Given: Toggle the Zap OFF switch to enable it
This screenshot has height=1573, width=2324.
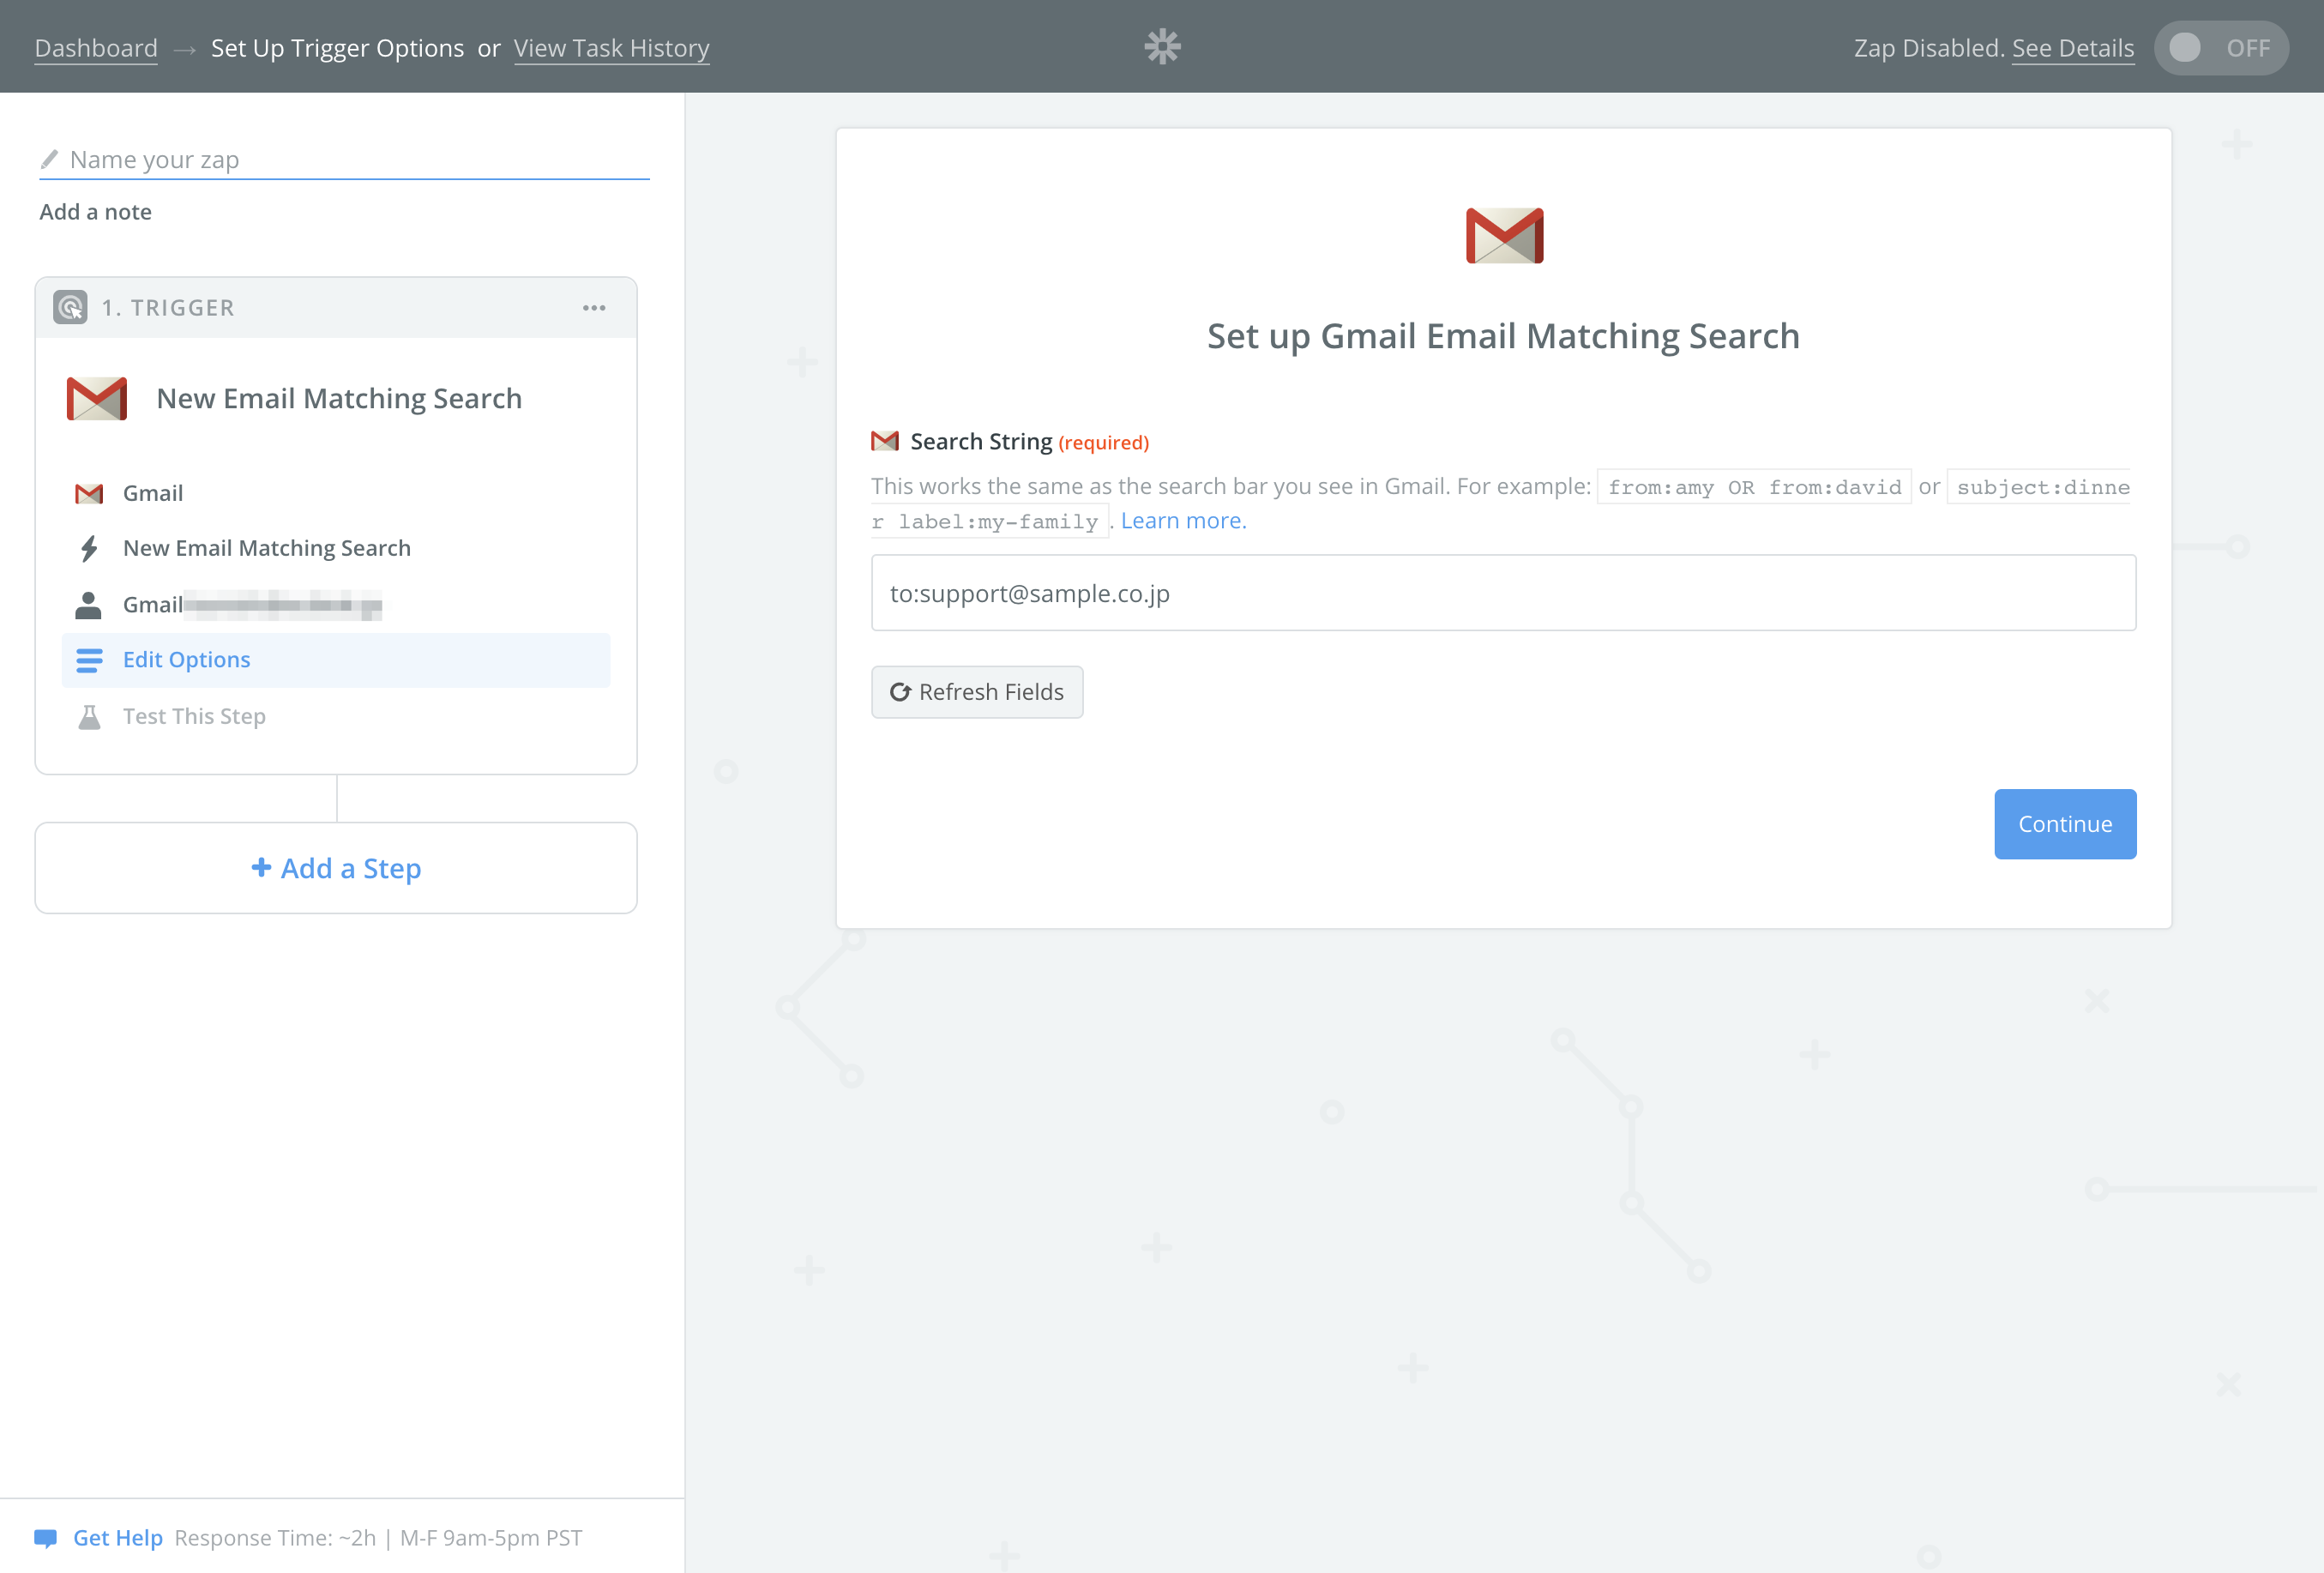Looking at the screenshot, I should tap(2221, 47).
